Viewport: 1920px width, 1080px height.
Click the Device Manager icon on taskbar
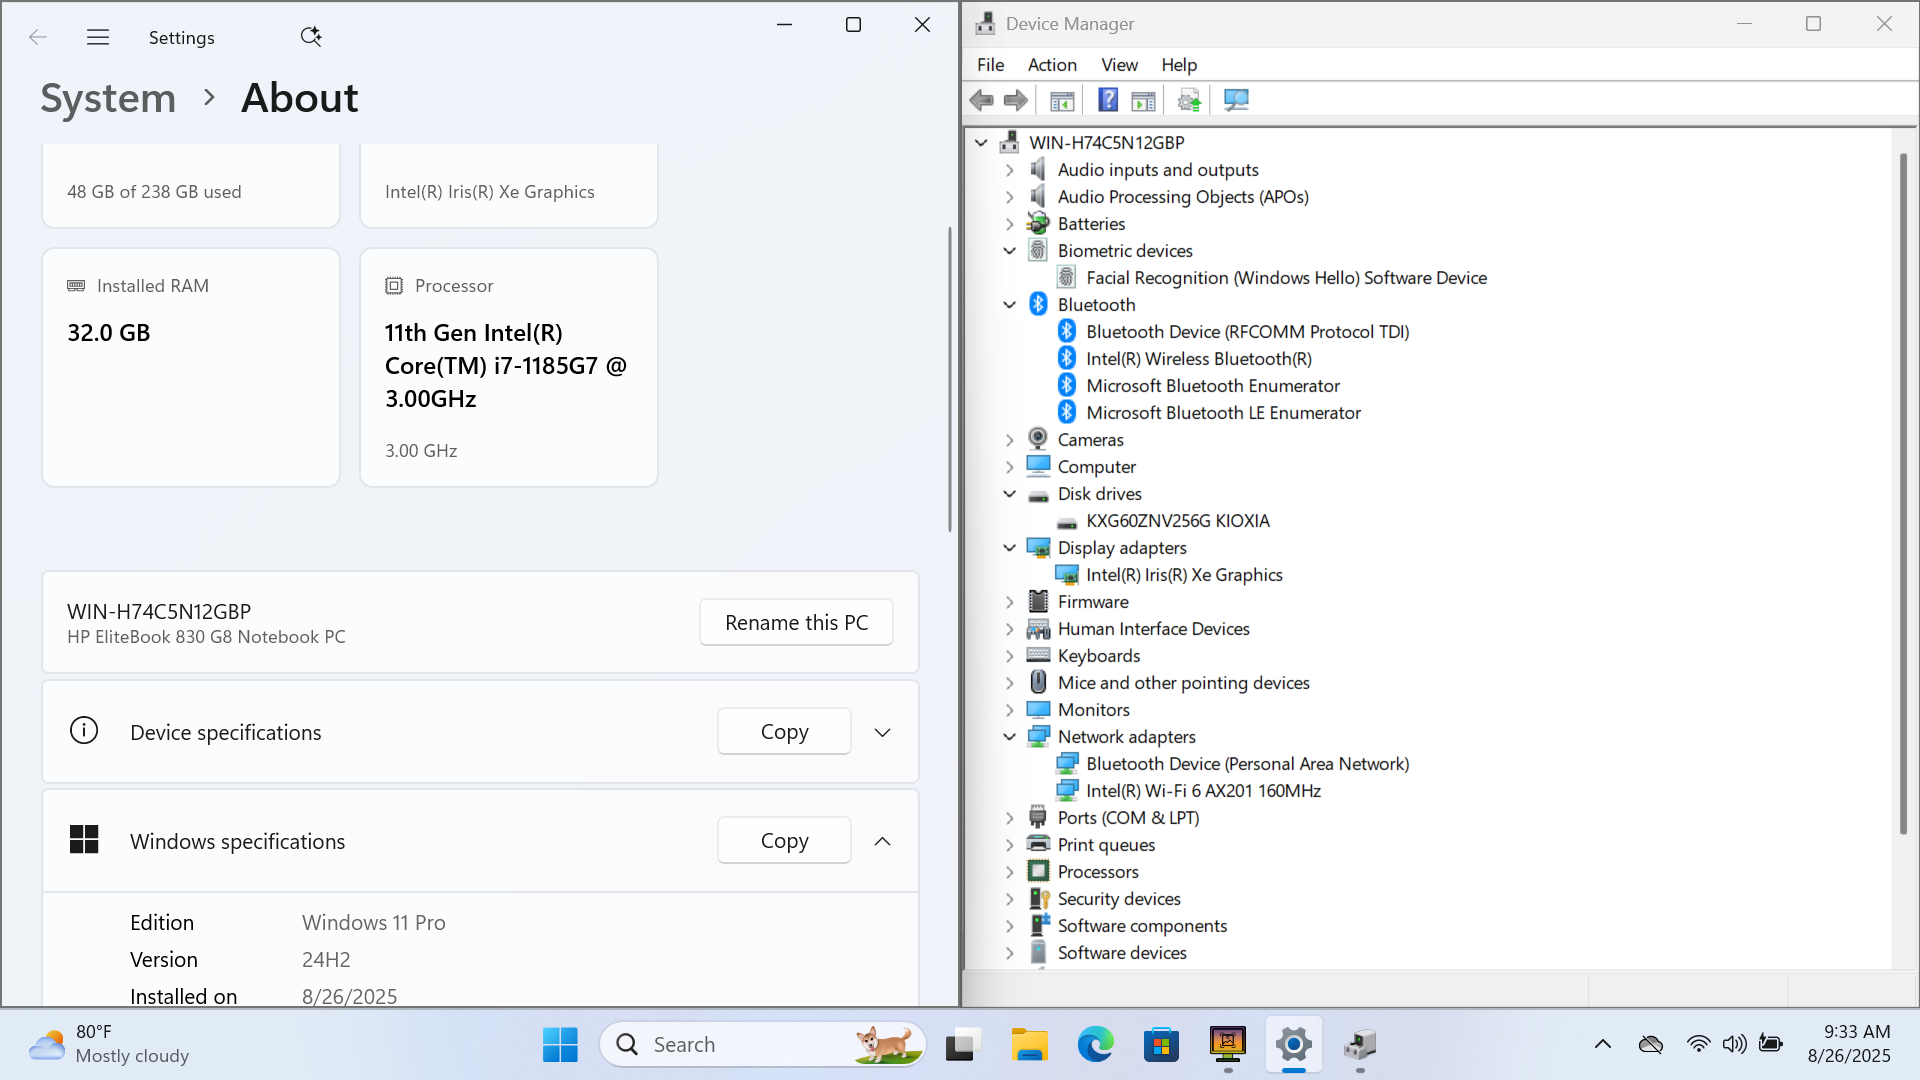click(1360, 1044)
